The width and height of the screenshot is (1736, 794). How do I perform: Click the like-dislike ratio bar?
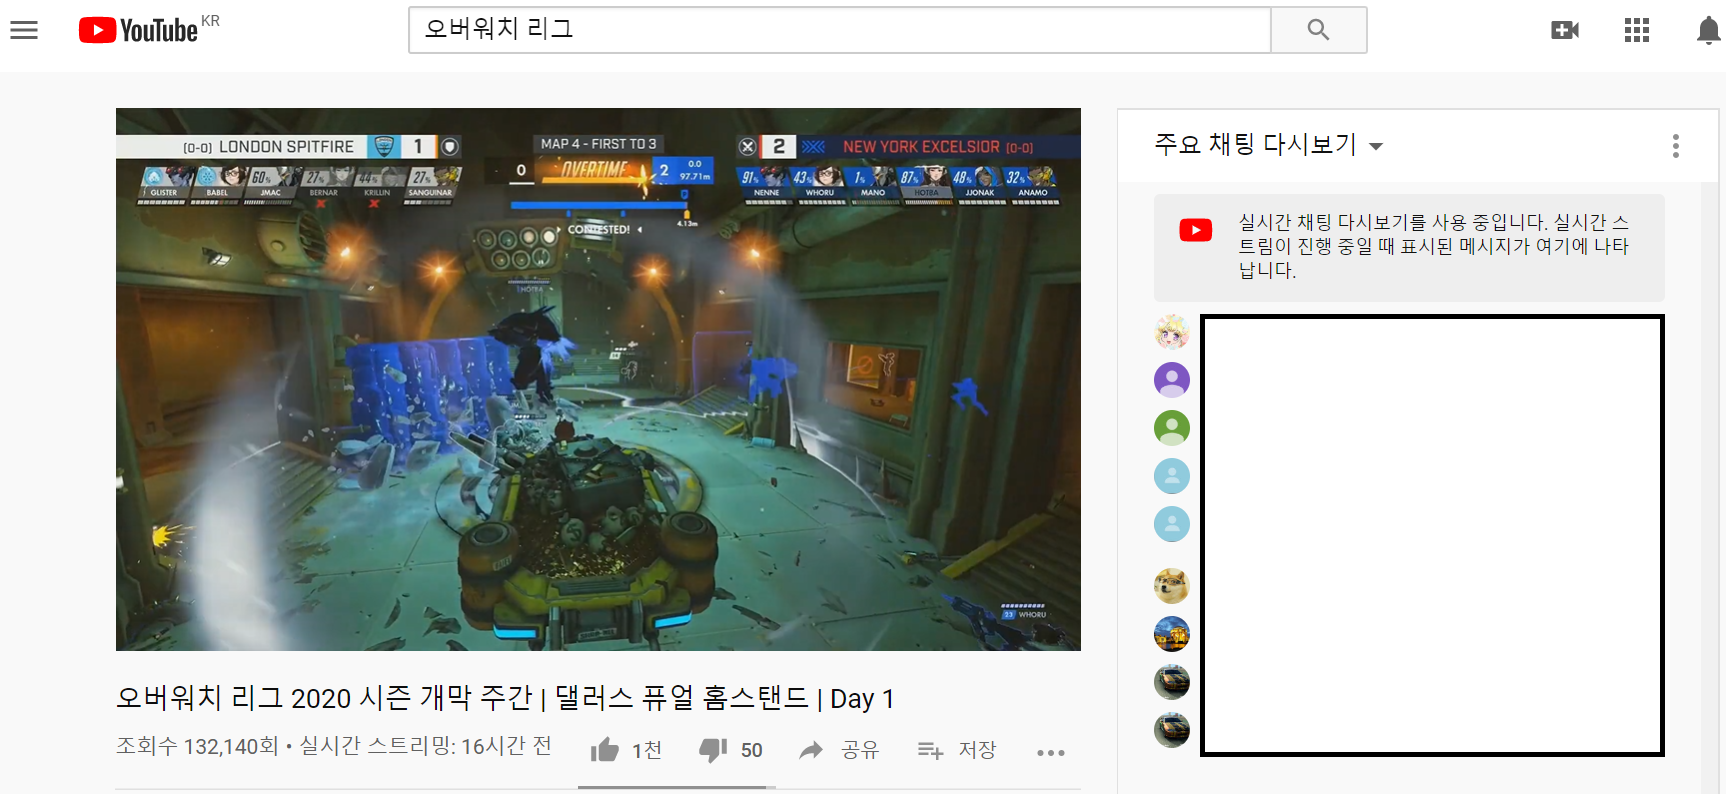[677, 788]
